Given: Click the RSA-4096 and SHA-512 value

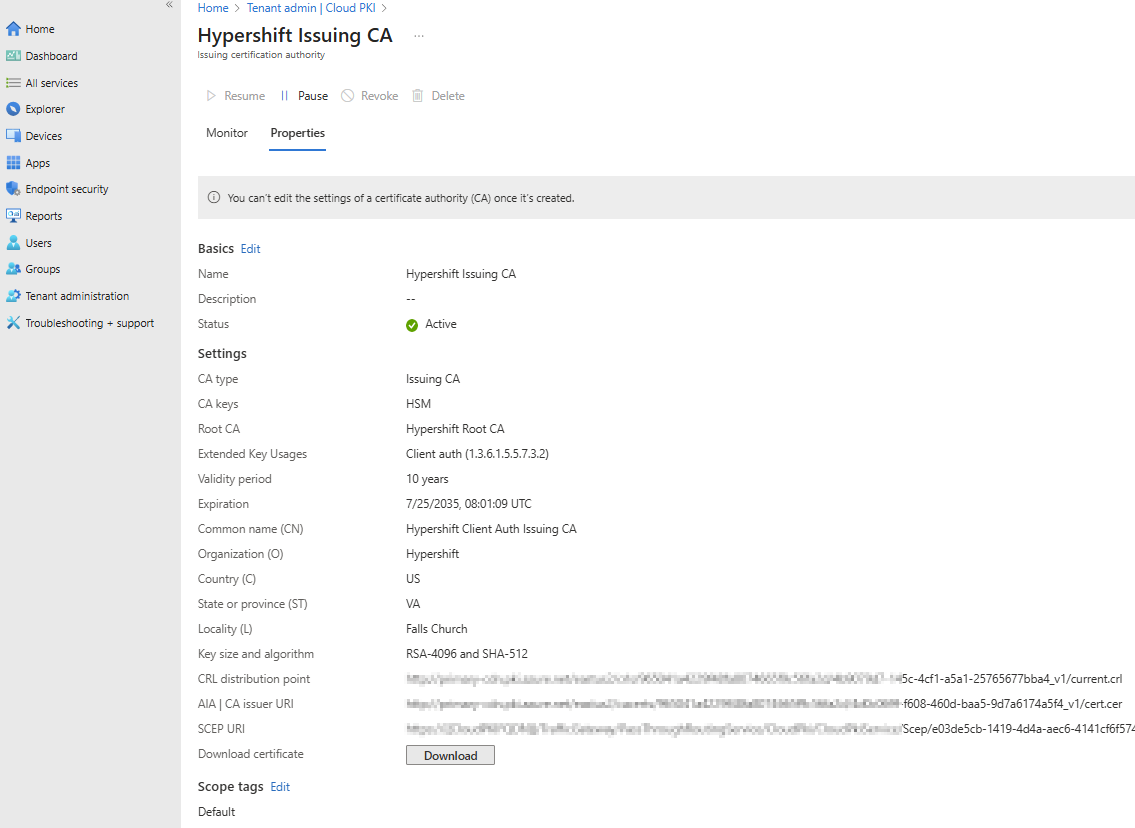Looking at the screenshot, I should (x=467, y=654).
